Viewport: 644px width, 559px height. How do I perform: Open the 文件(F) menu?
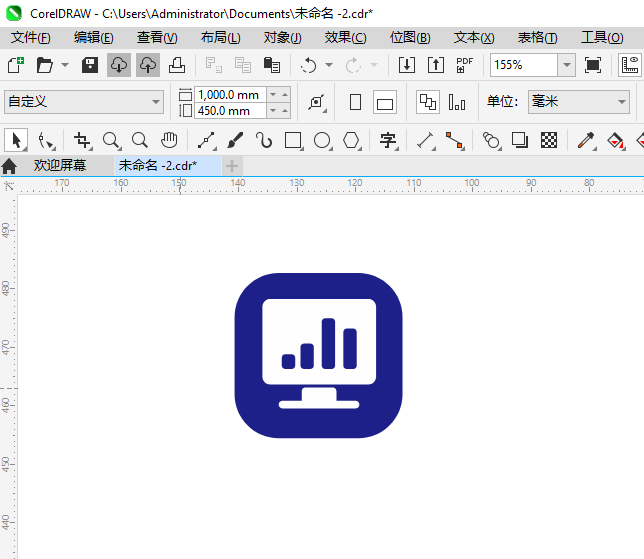pos(31,37)
